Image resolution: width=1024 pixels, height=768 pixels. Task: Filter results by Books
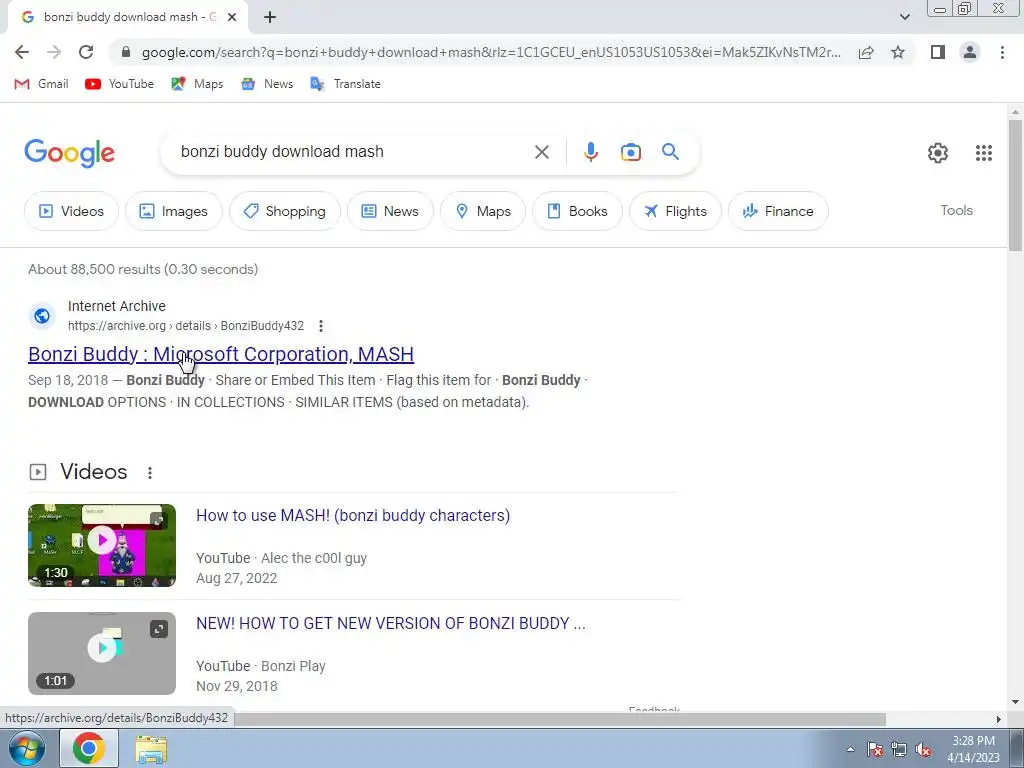[577, 211]
